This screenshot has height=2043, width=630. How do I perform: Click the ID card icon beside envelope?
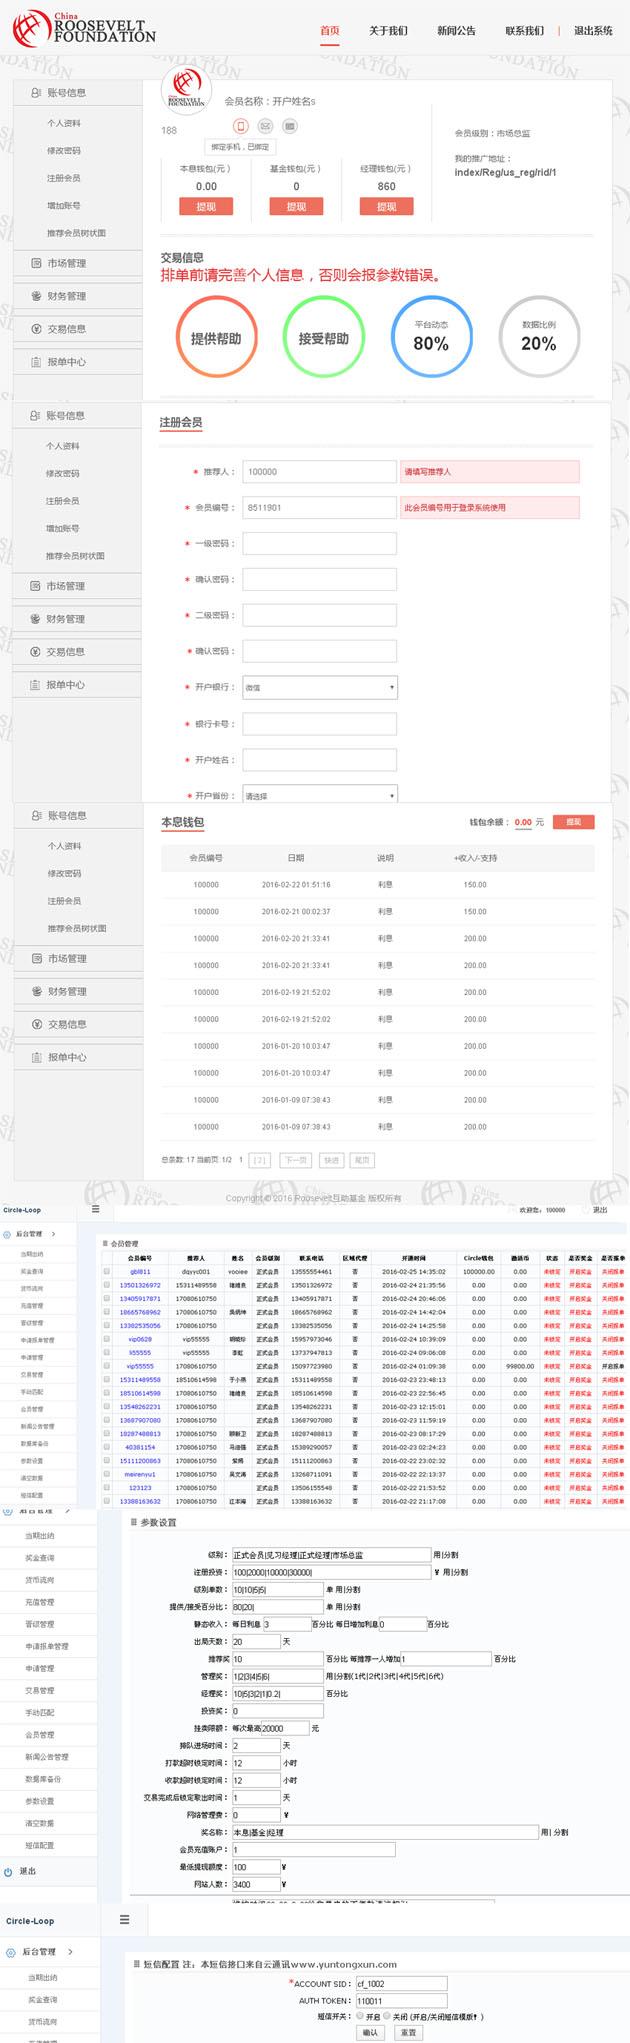[289, 126]
